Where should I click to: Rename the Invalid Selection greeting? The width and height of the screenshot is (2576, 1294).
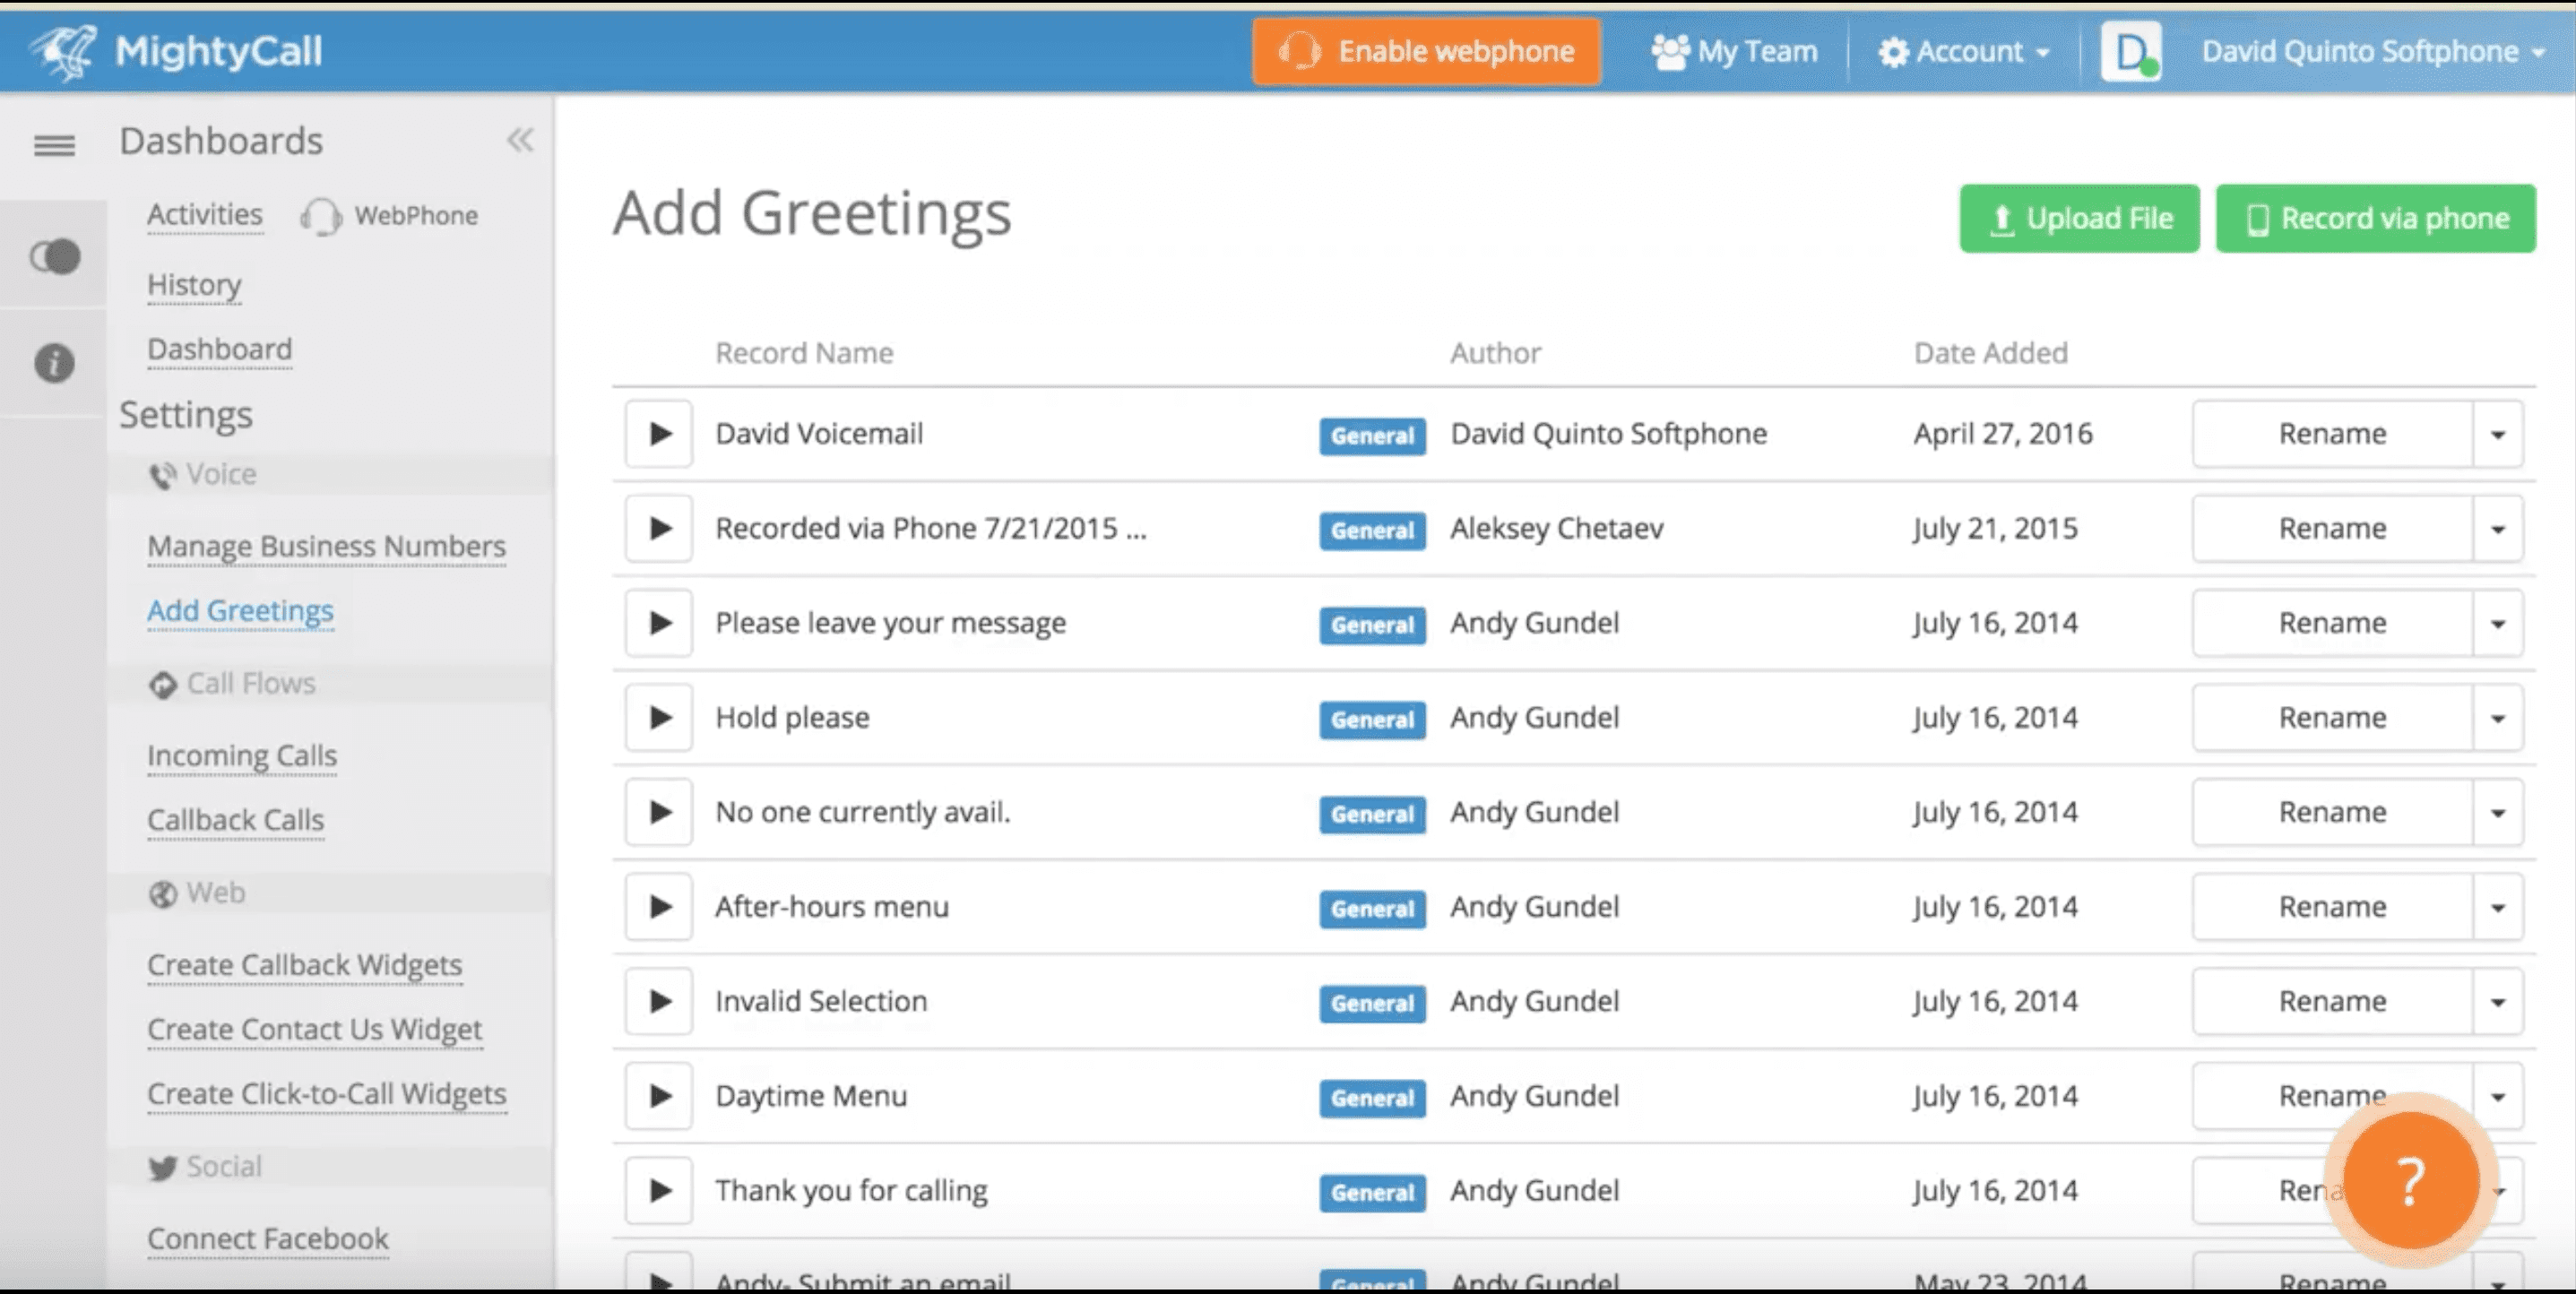click(x=2331, y=1002)
